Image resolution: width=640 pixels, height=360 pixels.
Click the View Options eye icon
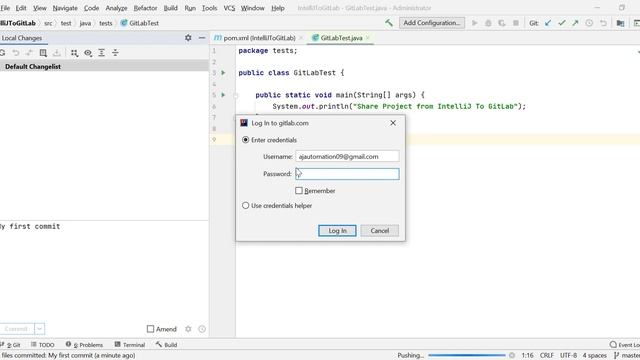(88, 53)
